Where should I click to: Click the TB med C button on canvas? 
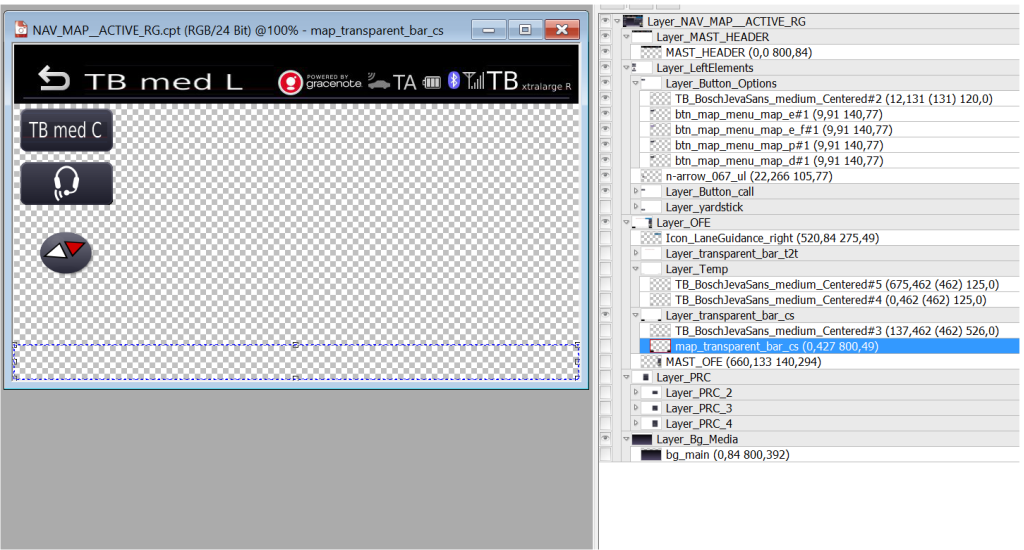tap(66, 130)
